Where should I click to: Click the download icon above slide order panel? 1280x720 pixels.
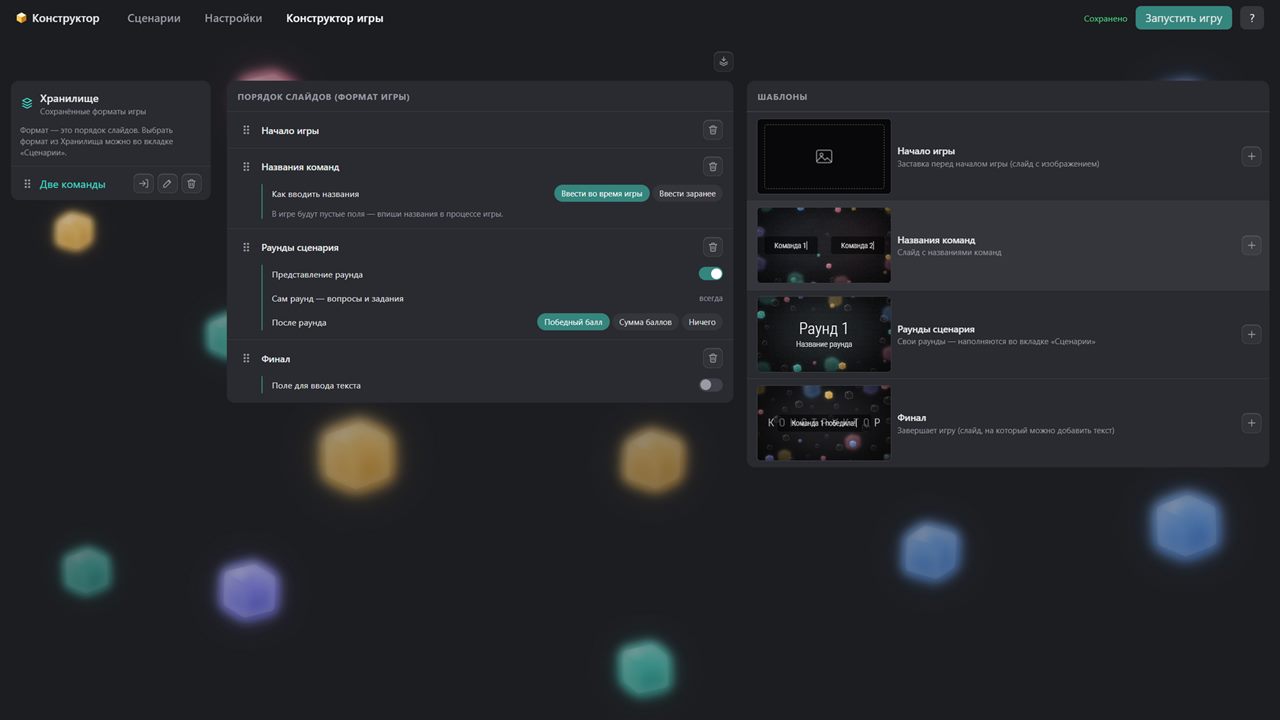tap(724, 62)
